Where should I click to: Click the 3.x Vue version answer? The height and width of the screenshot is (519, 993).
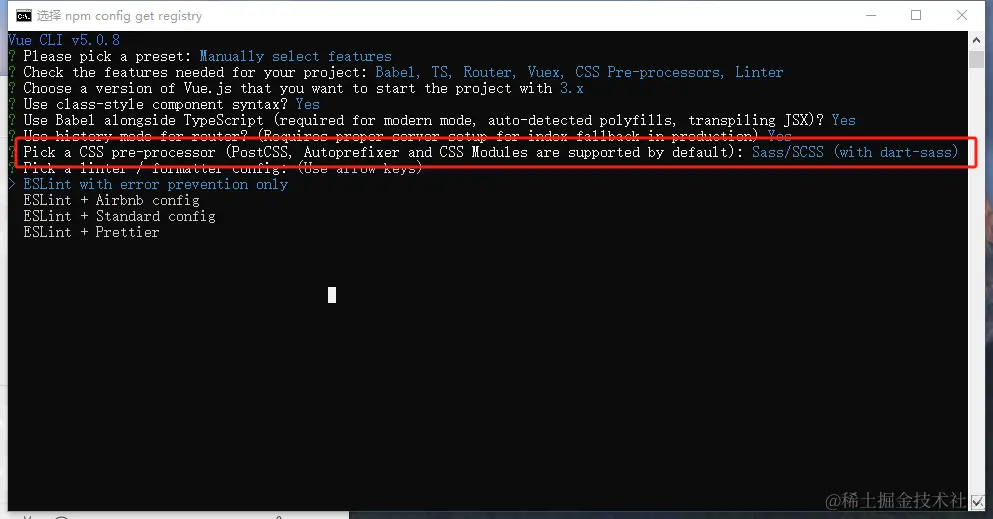click(x=571, y=89)
